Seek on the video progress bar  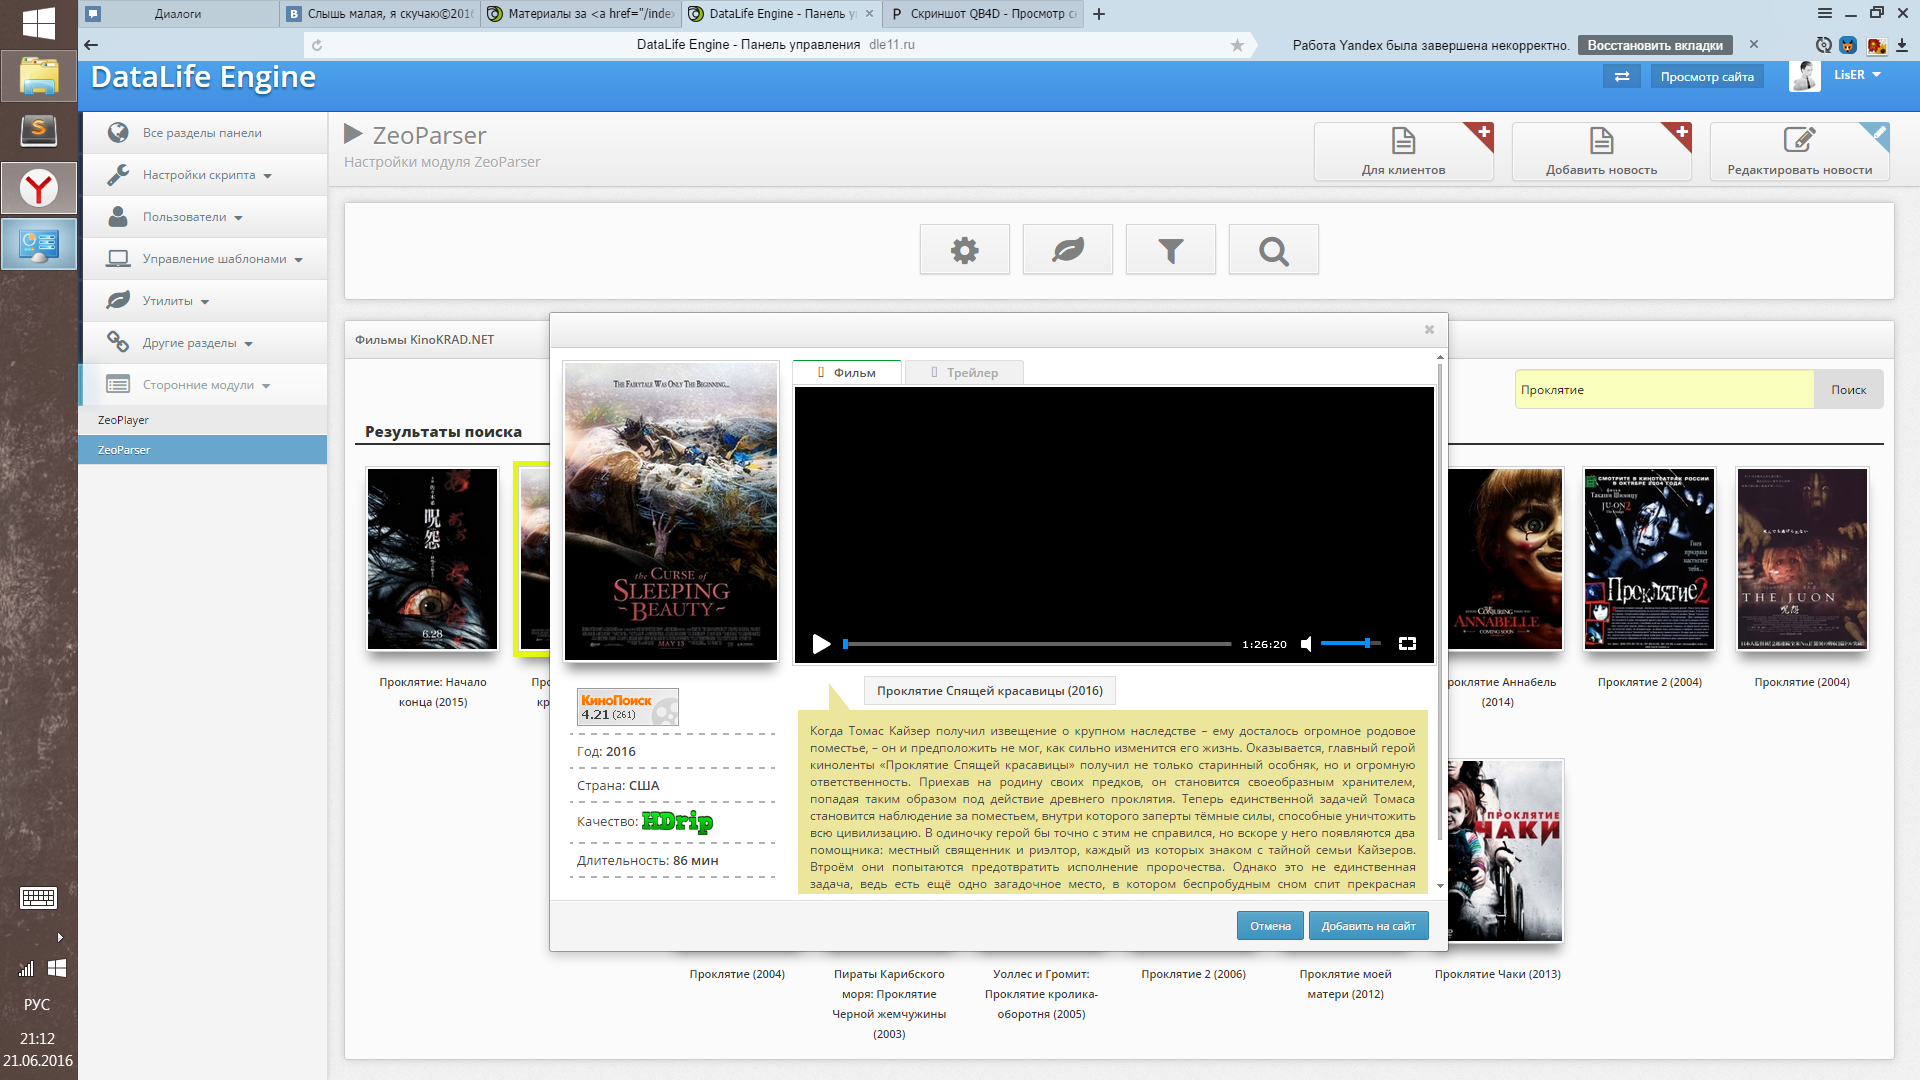click(x=1038, y=644)
